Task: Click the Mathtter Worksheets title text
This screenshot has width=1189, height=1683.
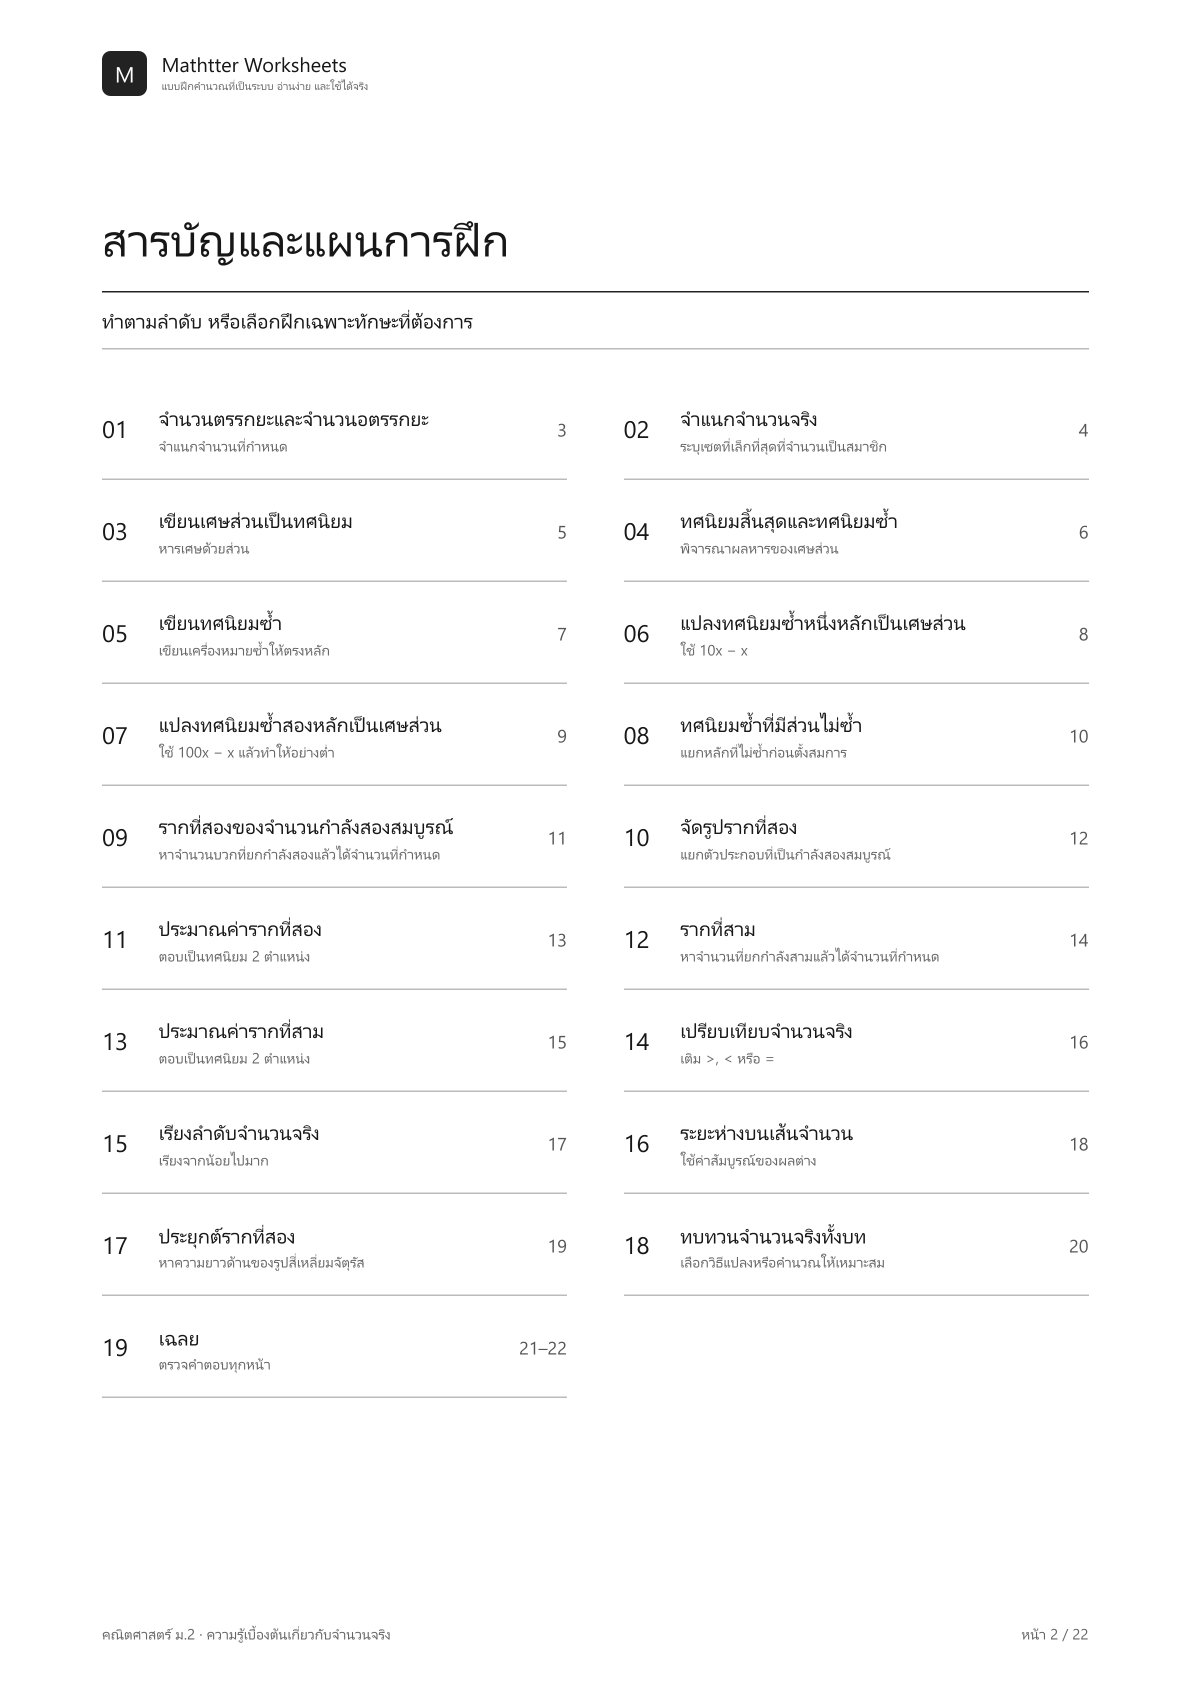Action: pyautogui.click(x=254, y=65)
